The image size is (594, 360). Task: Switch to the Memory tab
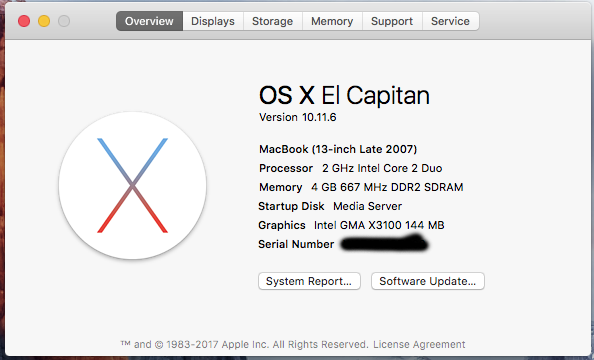pos(332,21)
